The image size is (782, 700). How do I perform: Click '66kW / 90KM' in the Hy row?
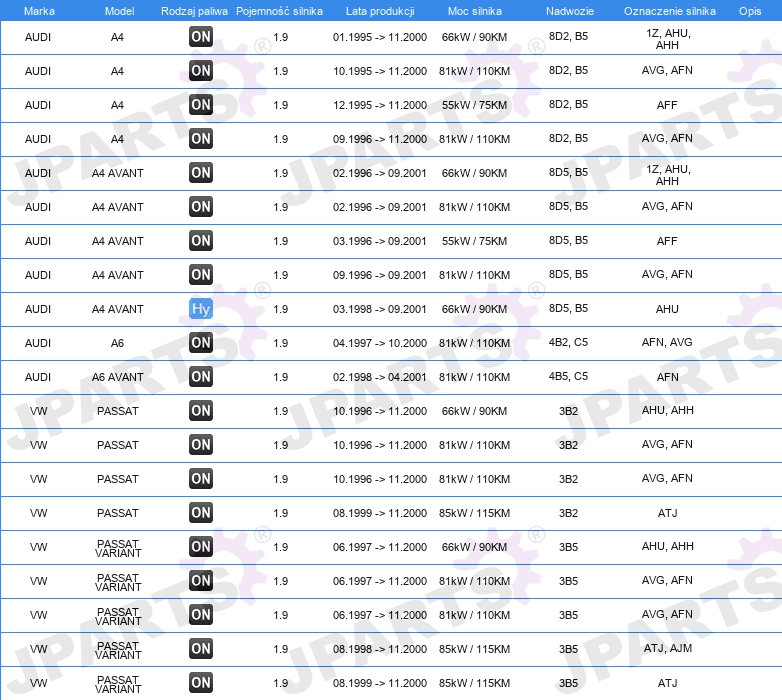[x=474, y=309]
